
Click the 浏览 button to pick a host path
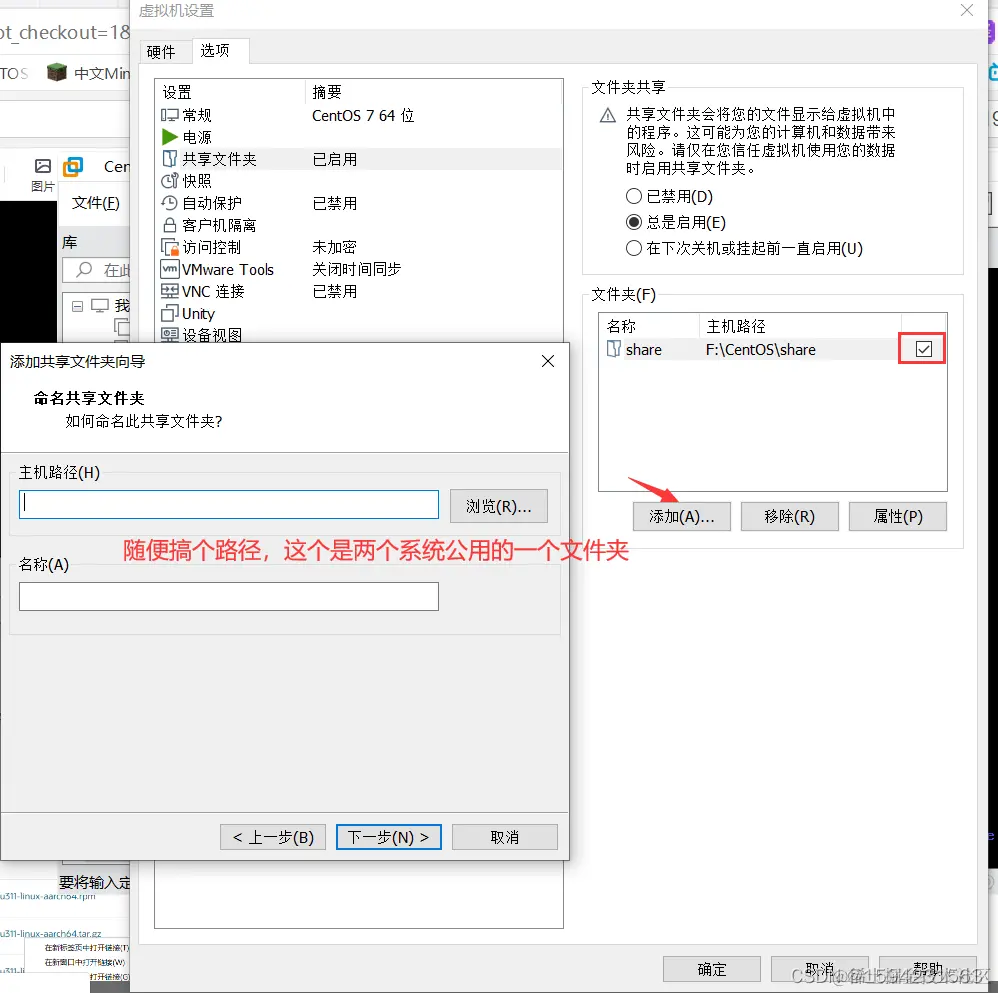coord(498,506)
